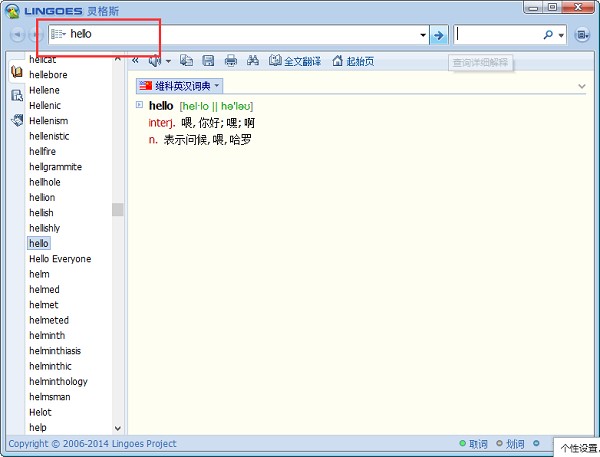Viewport: 600px width, 457px height.
Task: Select highlighted hello in word list
Action: click(x=39, y=243)
